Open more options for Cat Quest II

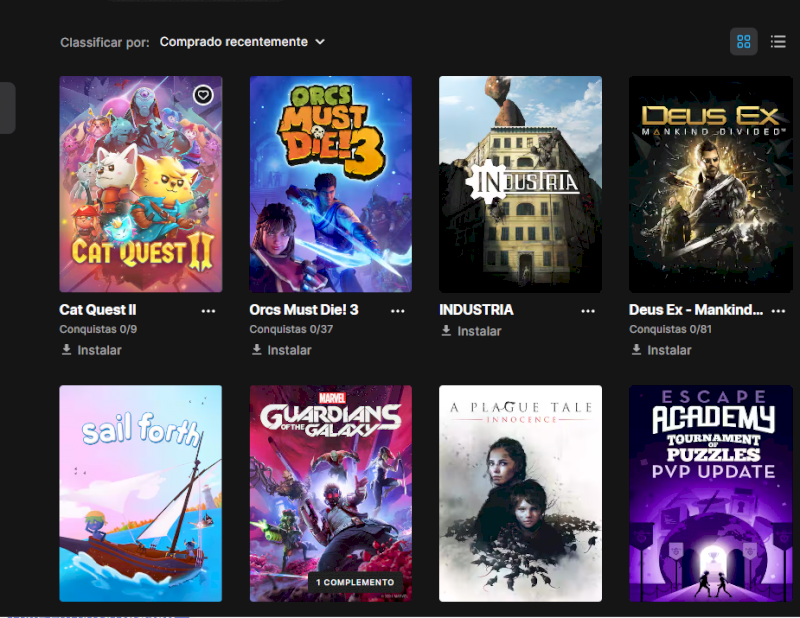[x=208, y=311]
